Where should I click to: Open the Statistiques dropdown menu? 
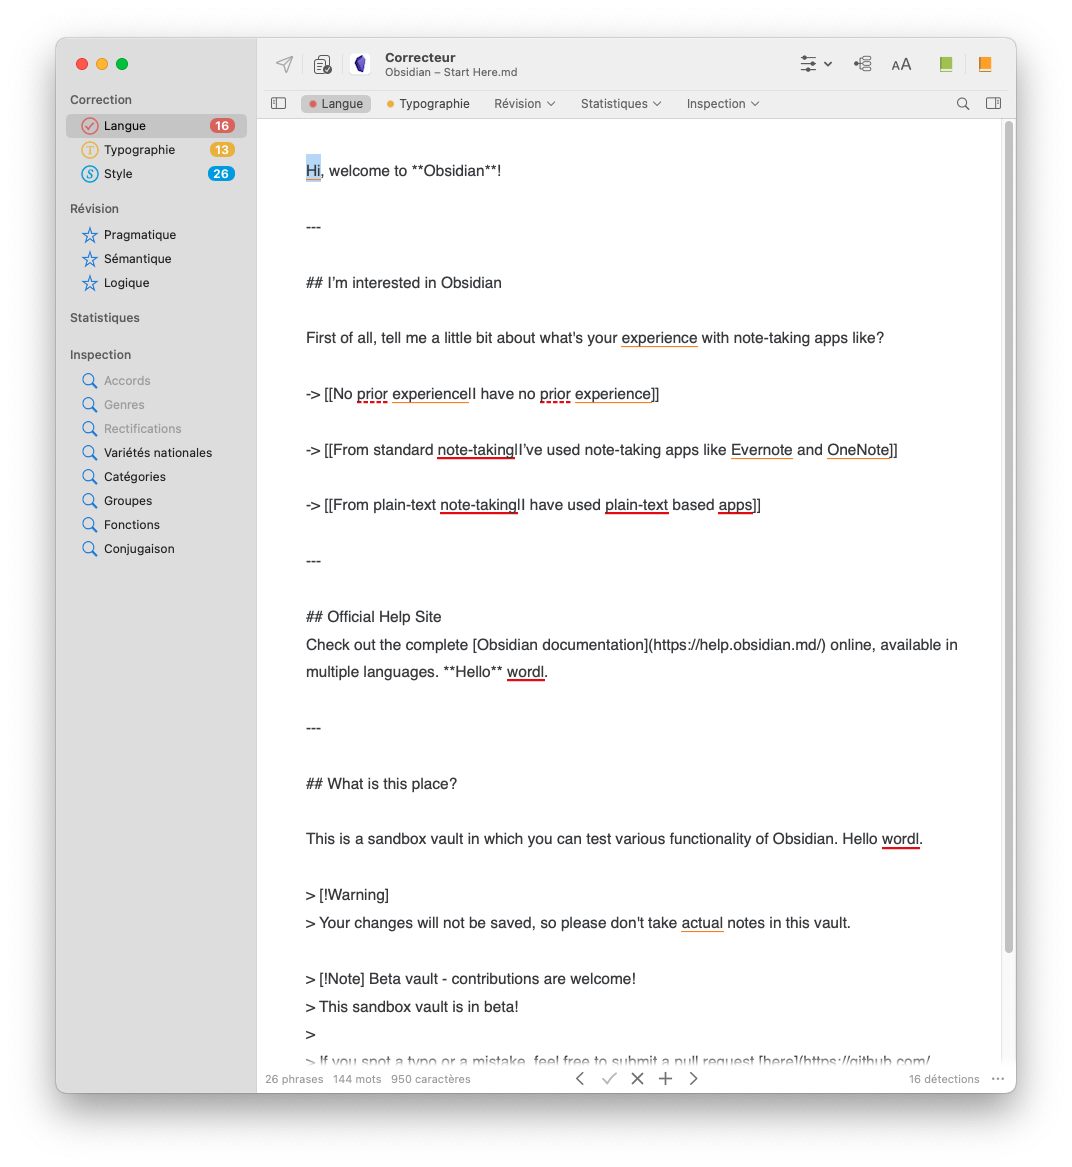(620, 103)
